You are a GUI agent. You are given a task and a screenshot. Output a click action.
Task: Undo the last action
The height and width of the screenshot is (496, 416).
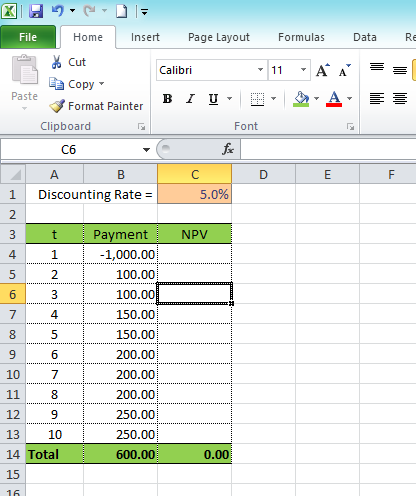tap(58, 11)
